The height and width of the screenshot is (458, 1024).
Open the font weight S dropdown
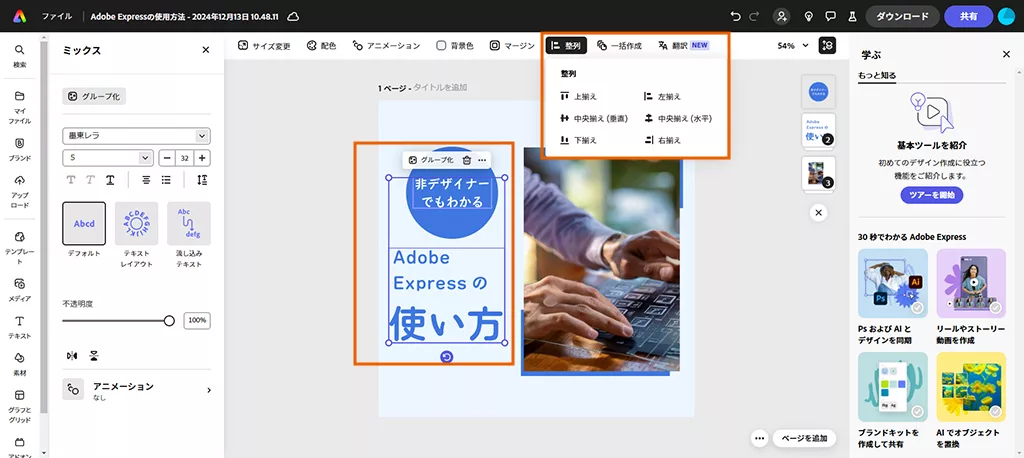point(108,158)
